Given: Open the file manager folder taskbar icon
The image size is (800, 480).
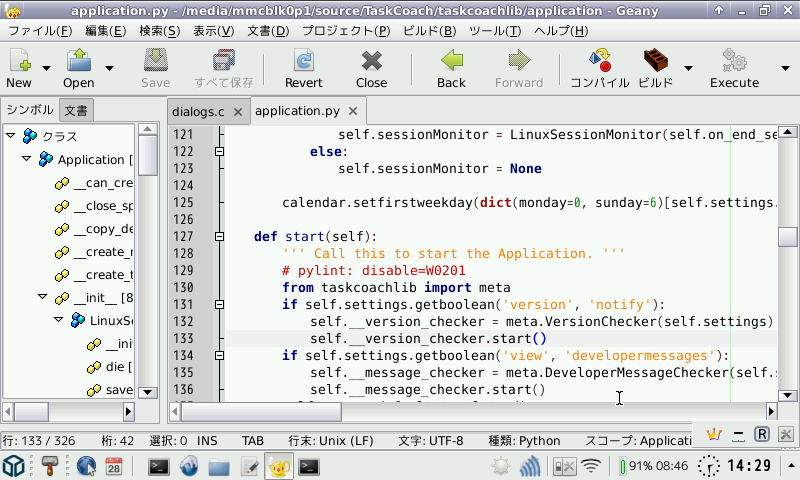Looking at the screenshot, I should tap(219, 467).
